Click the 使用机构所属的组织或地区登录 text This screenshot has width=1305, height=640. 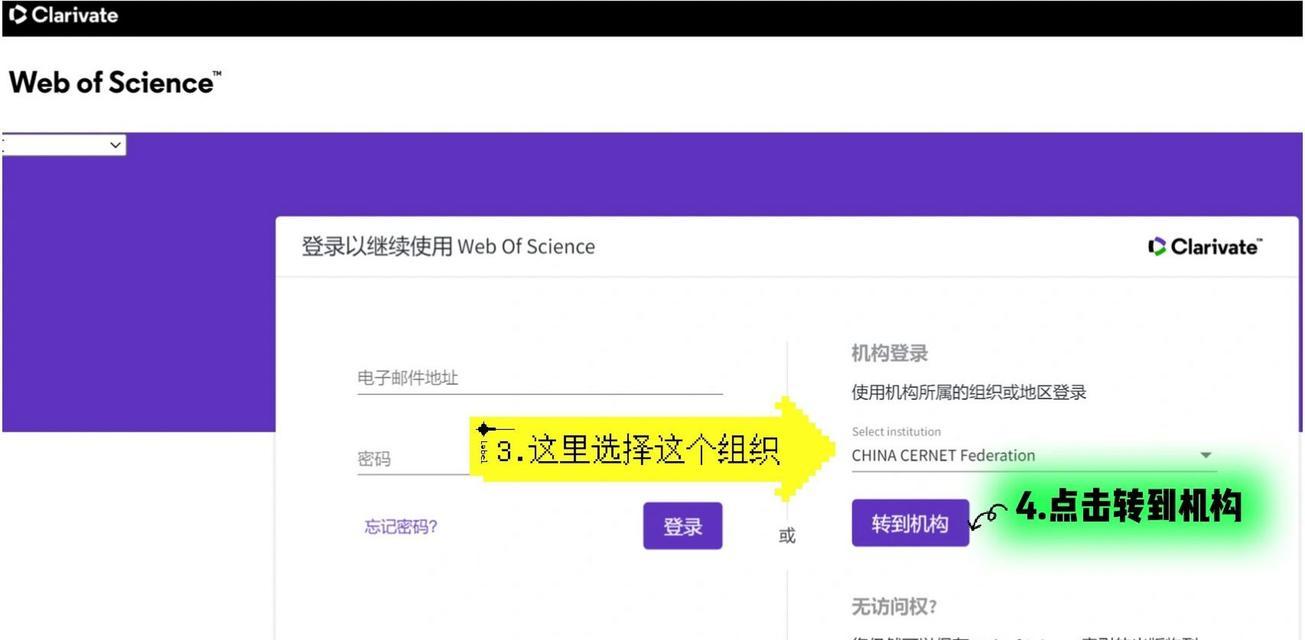click(968, 392)
